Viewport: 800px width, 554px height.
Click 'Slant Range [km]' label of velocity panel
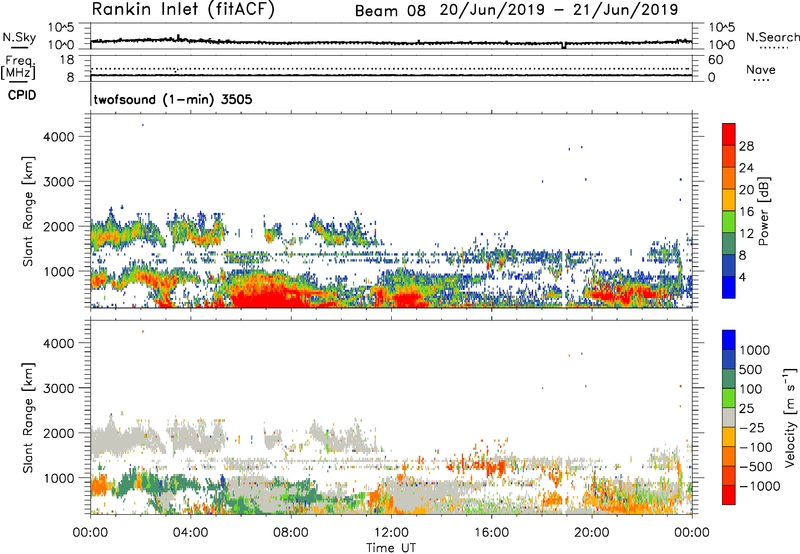point(28,418)
